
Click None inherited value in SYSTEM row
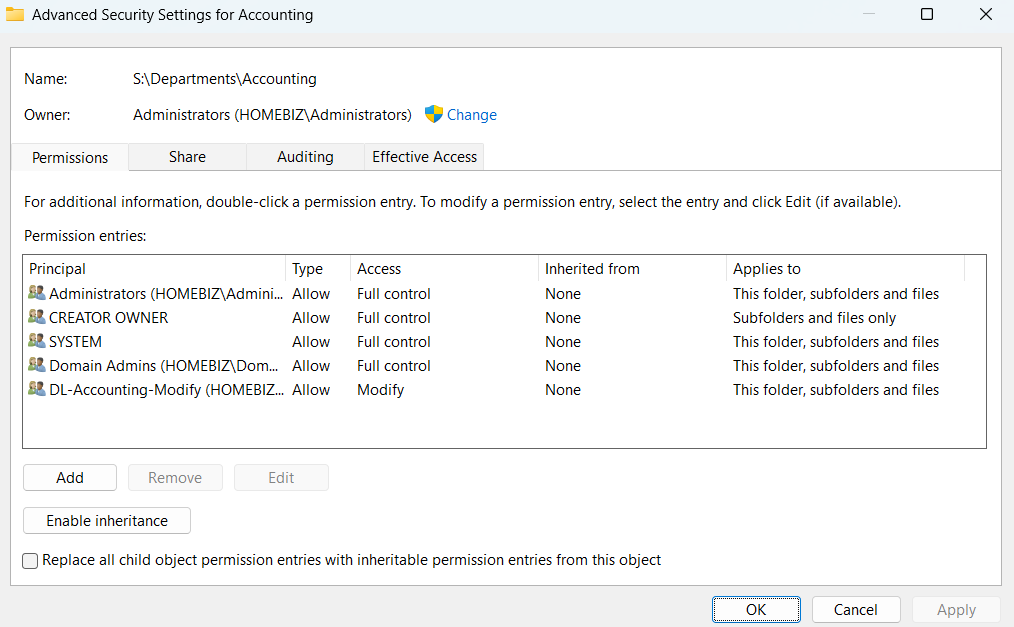click(563, 341)
